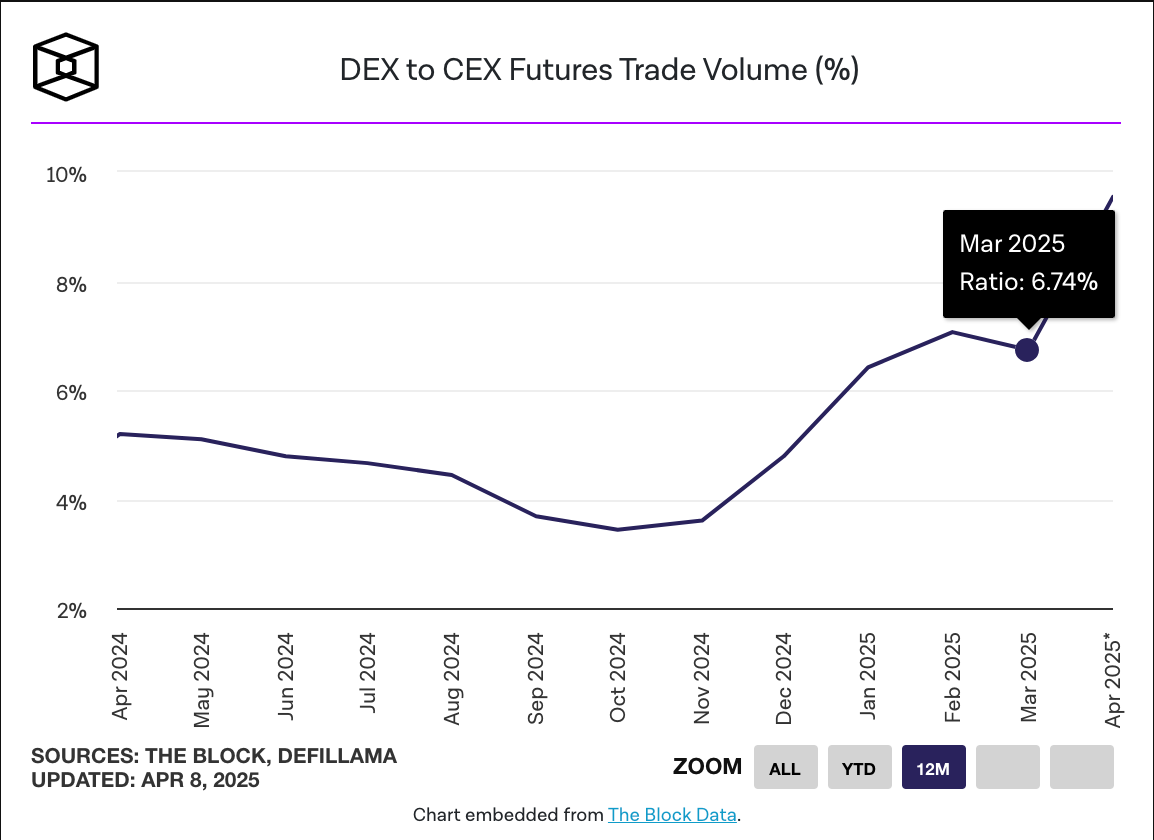Click the Oct 2024 x-axis label

620,674
